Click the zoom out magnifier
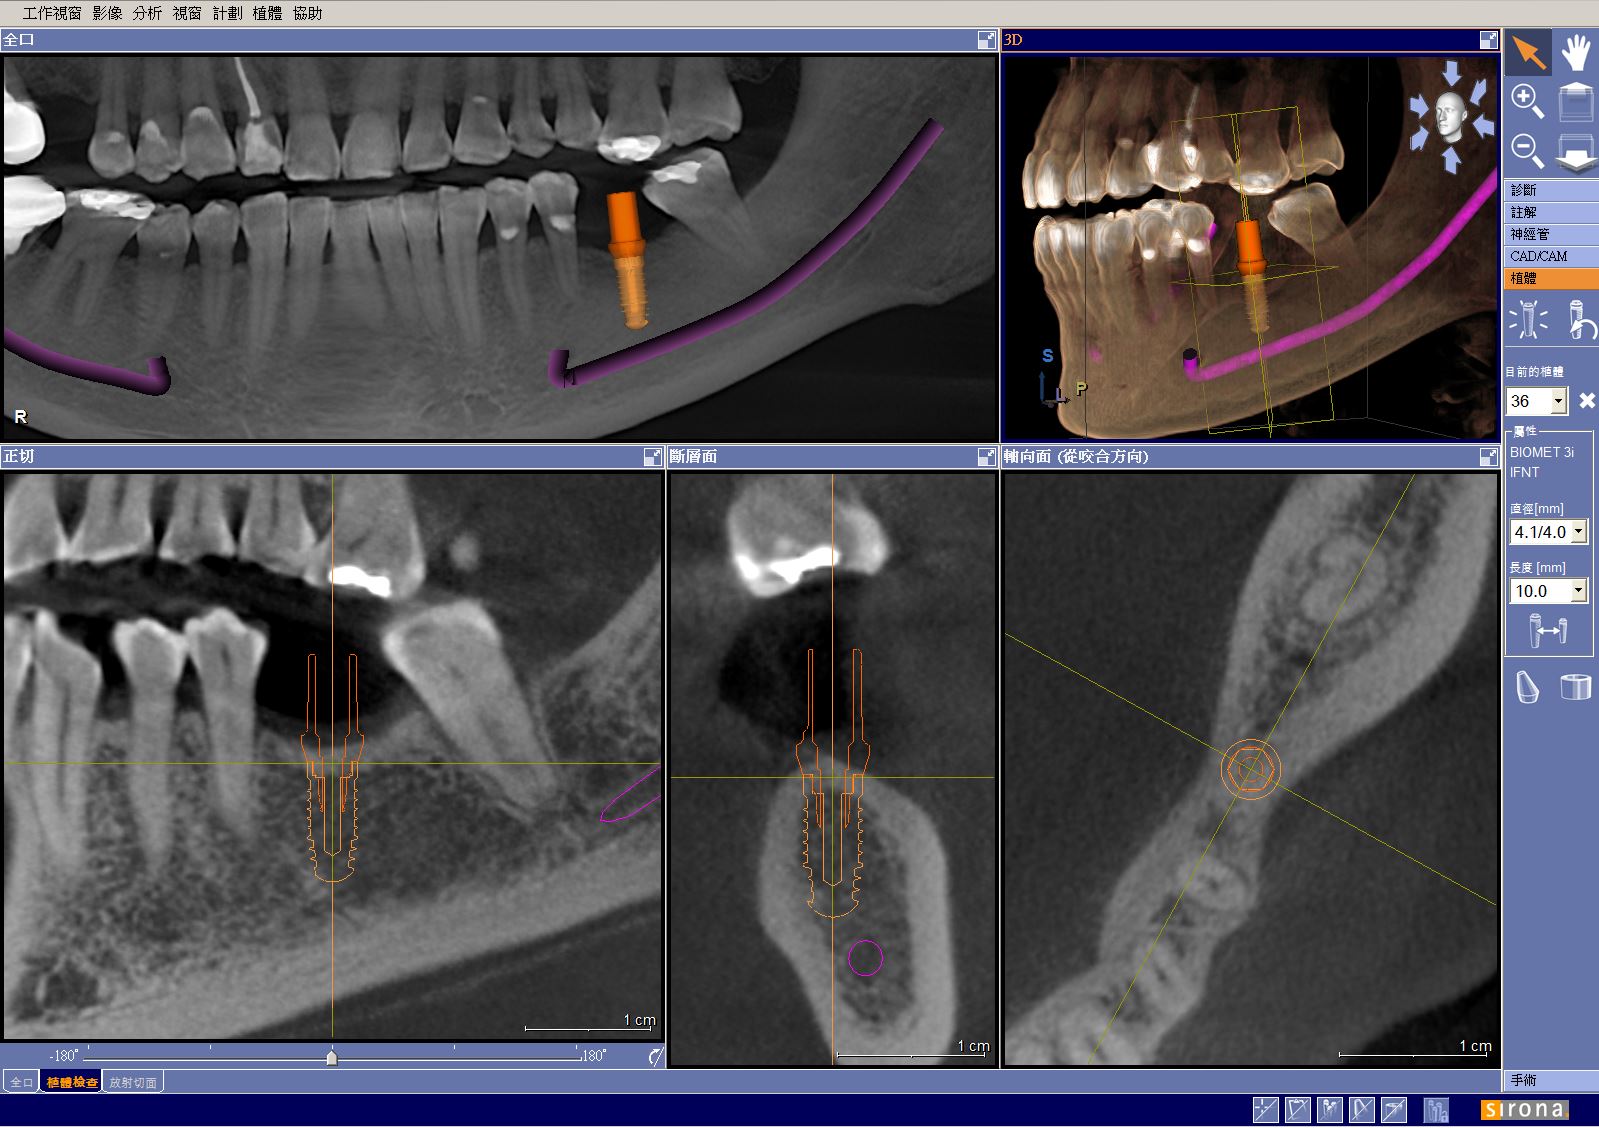Image resolution: width=1599 pixels, height=1128 pixels. tap(1527, 150)
